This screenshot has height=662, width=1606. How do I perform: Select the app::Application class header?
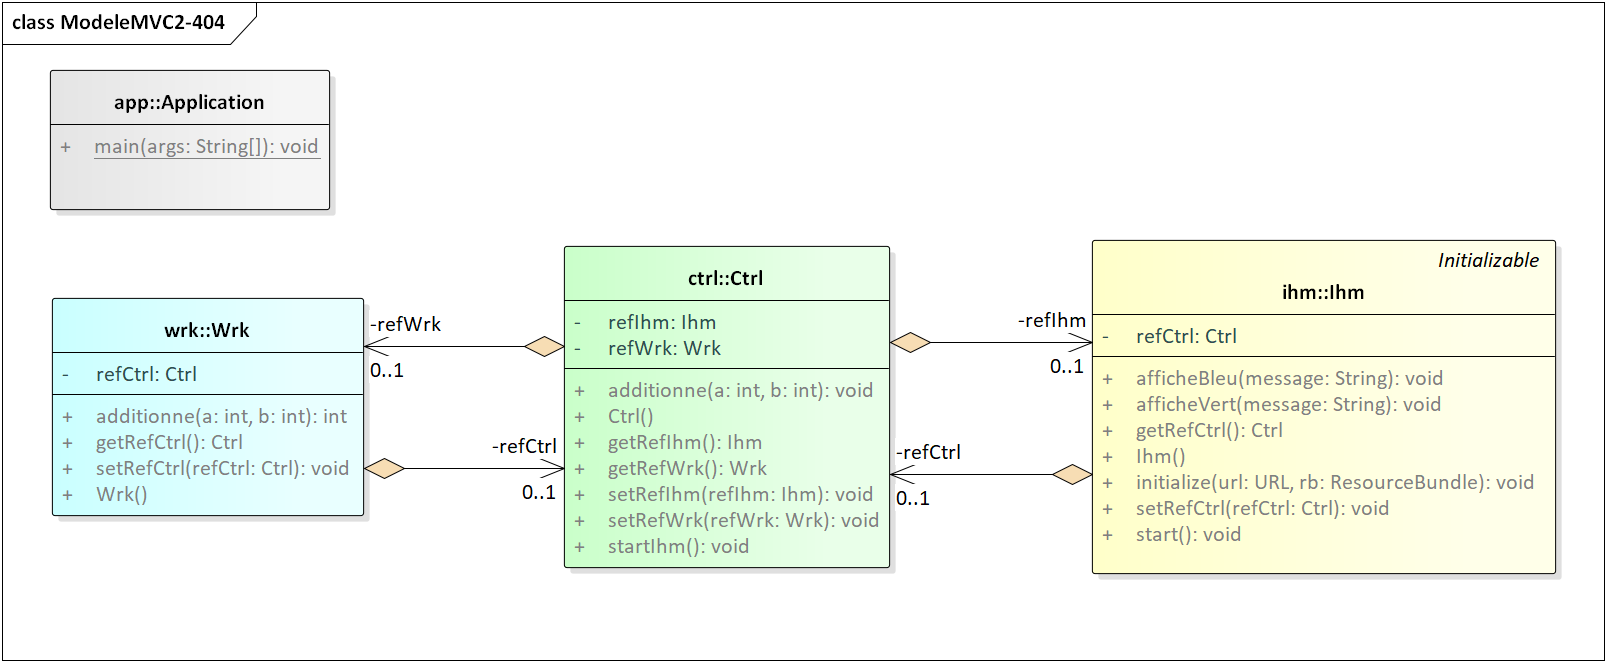pos(189,102)
